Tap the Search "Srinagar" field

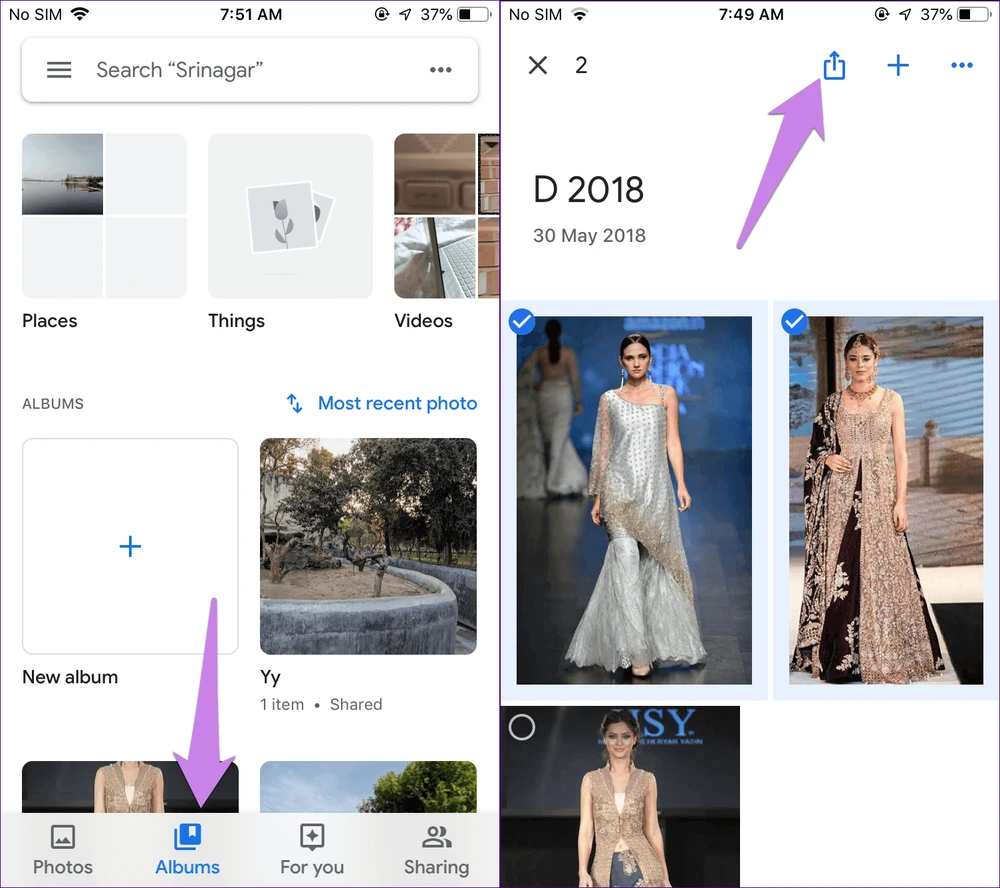[x=250, y=70]
